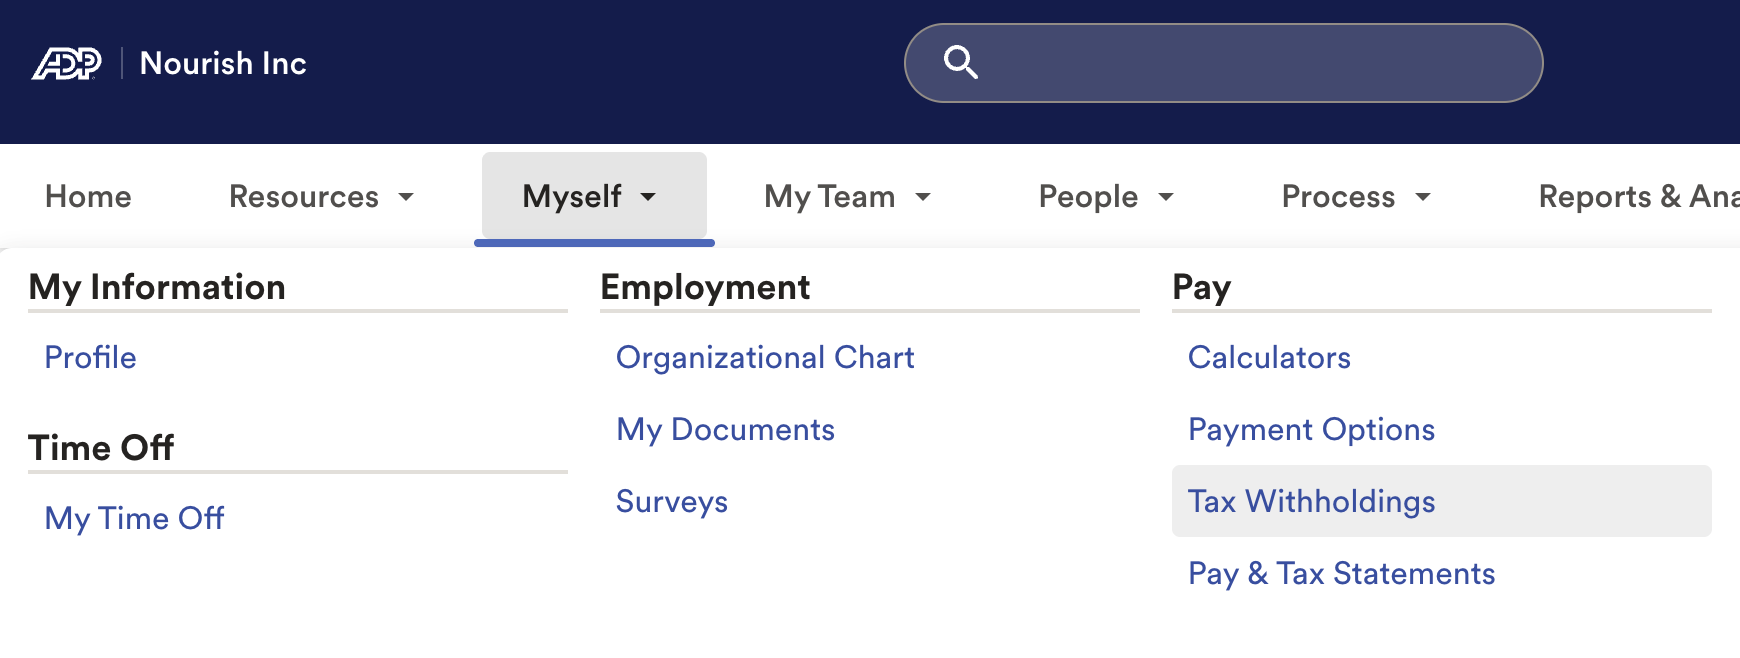Image resolution: width=1740 pixels, height=658 pixels.
Task: Expand the People menu
Action: click(1106, 196)
